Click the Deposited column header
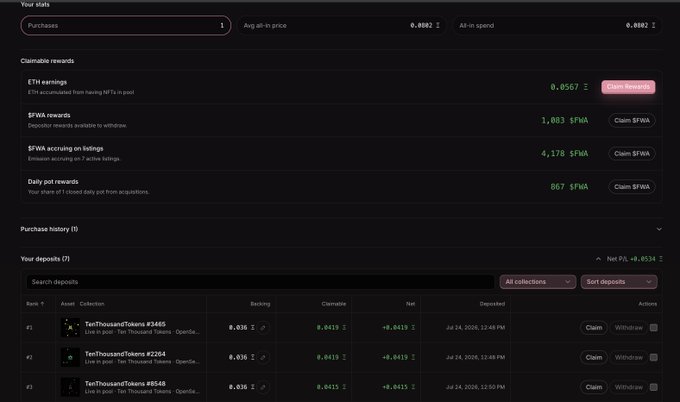The width and height of the screenshot is (680, 402). pos(492,304)
